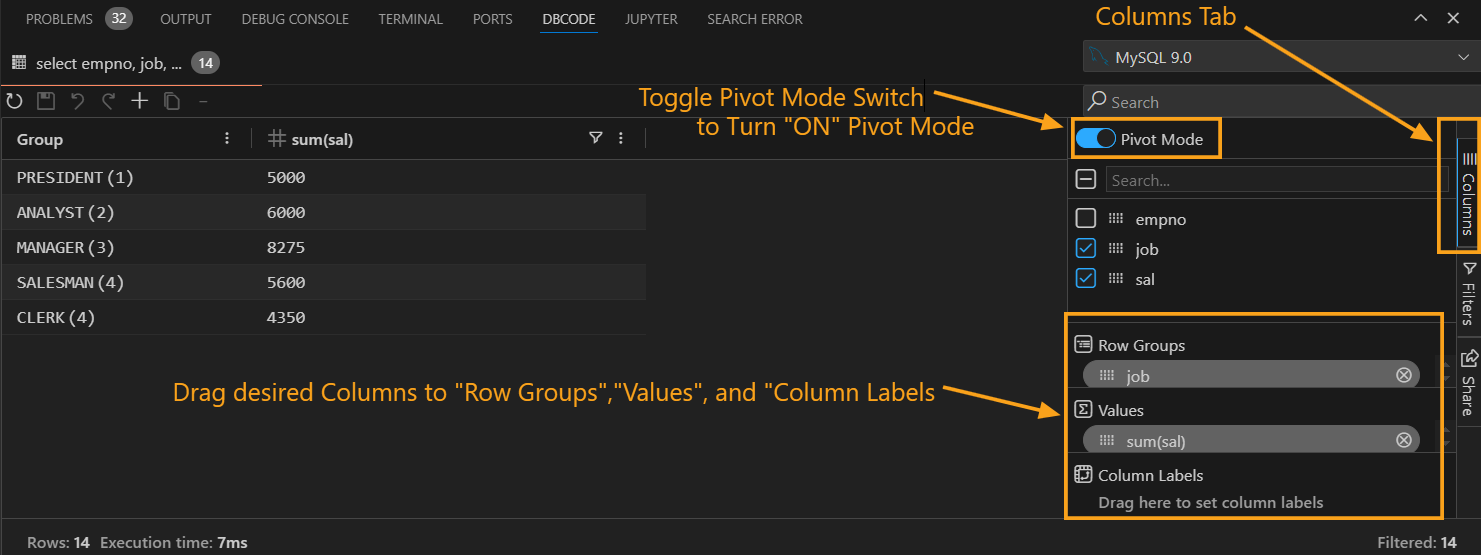This screenshot has height=555, width=1481.
Task: Click the column icon next to empno
Action: point(1116,219)
